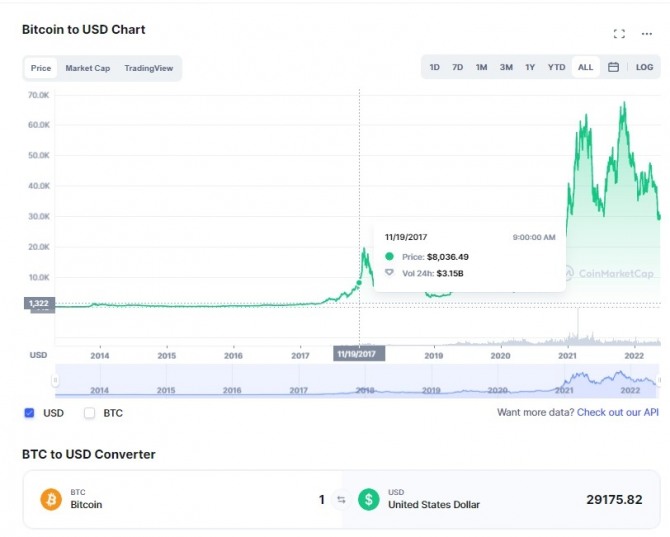The width and height of the screenshot is (670, 537).
Task: Switch to the TradingView tab
Action: pyautogui.click(x=149, y=68)
